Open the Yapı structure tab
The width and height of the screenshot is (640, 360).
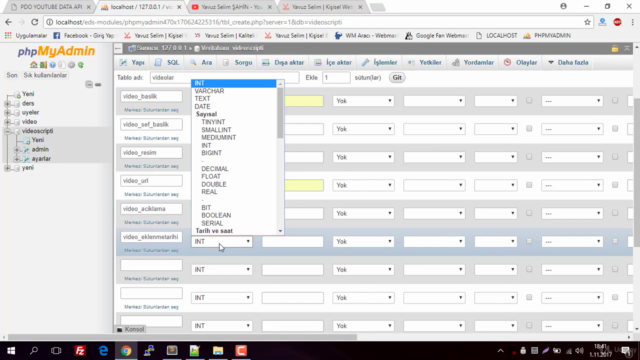coord(132,62)
